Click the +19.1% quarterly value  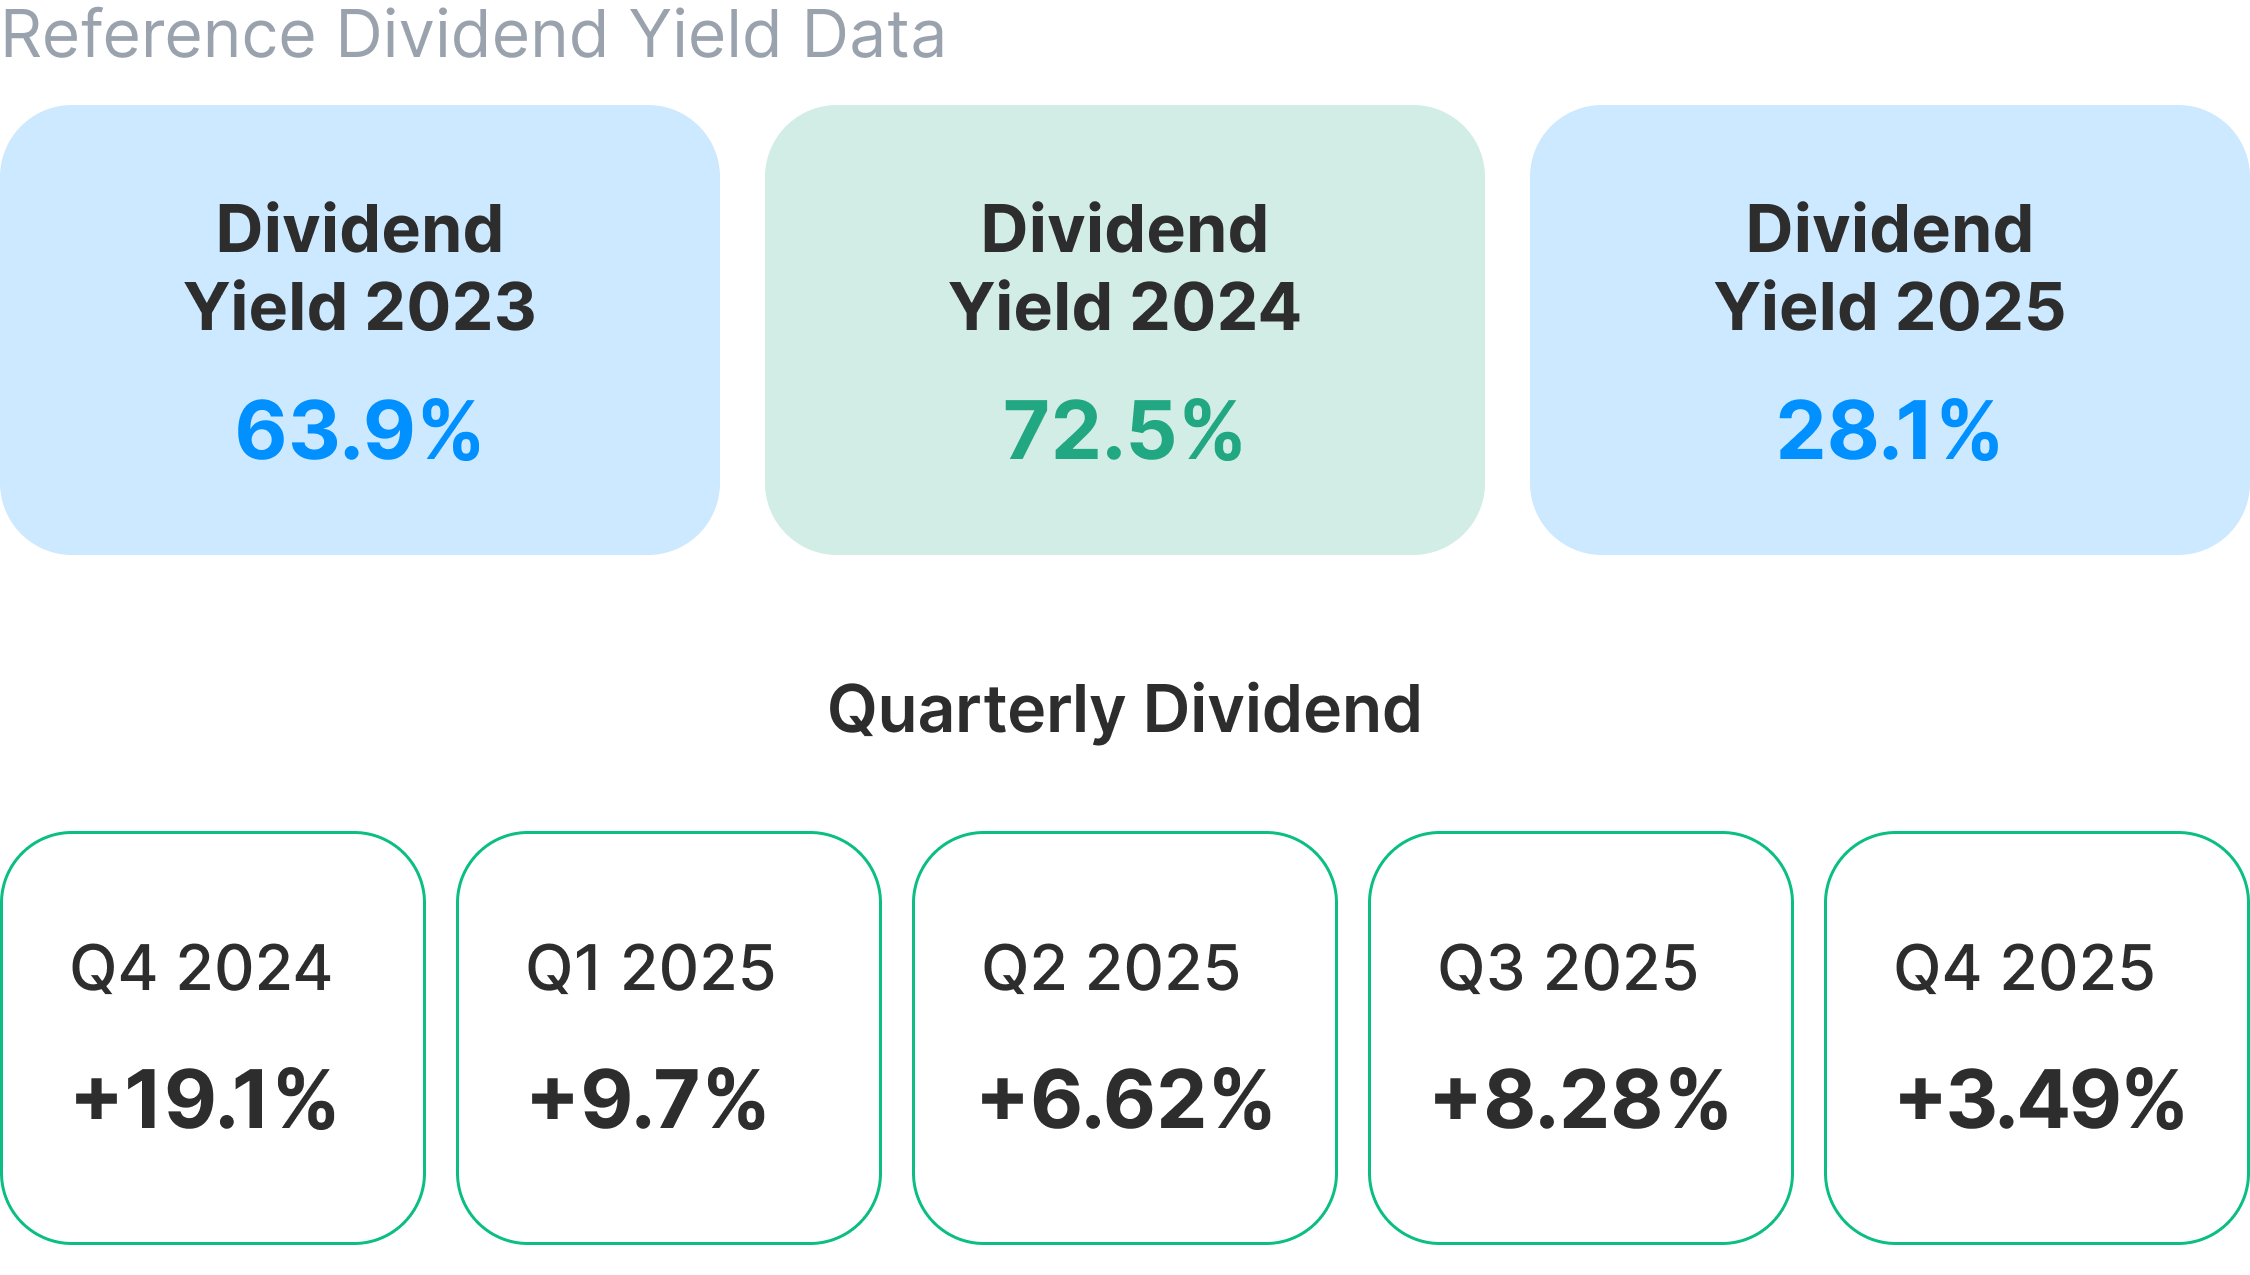(x=205, y=1099)
